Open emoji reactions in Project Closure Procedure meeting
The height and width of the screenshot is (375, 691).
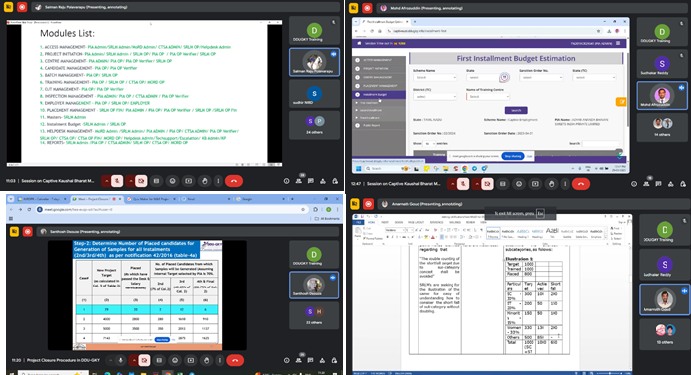[175, 360]
